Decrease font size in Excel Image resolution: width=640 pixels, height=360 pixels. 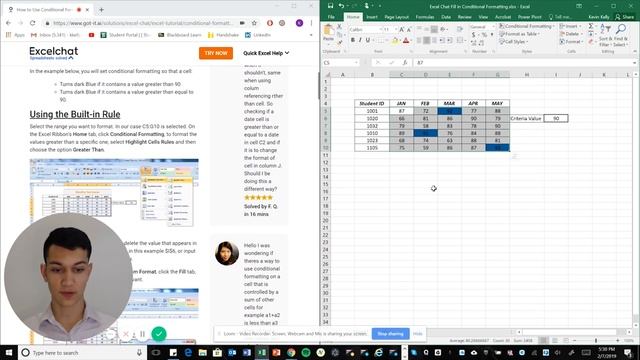click(x=408, y=29)
